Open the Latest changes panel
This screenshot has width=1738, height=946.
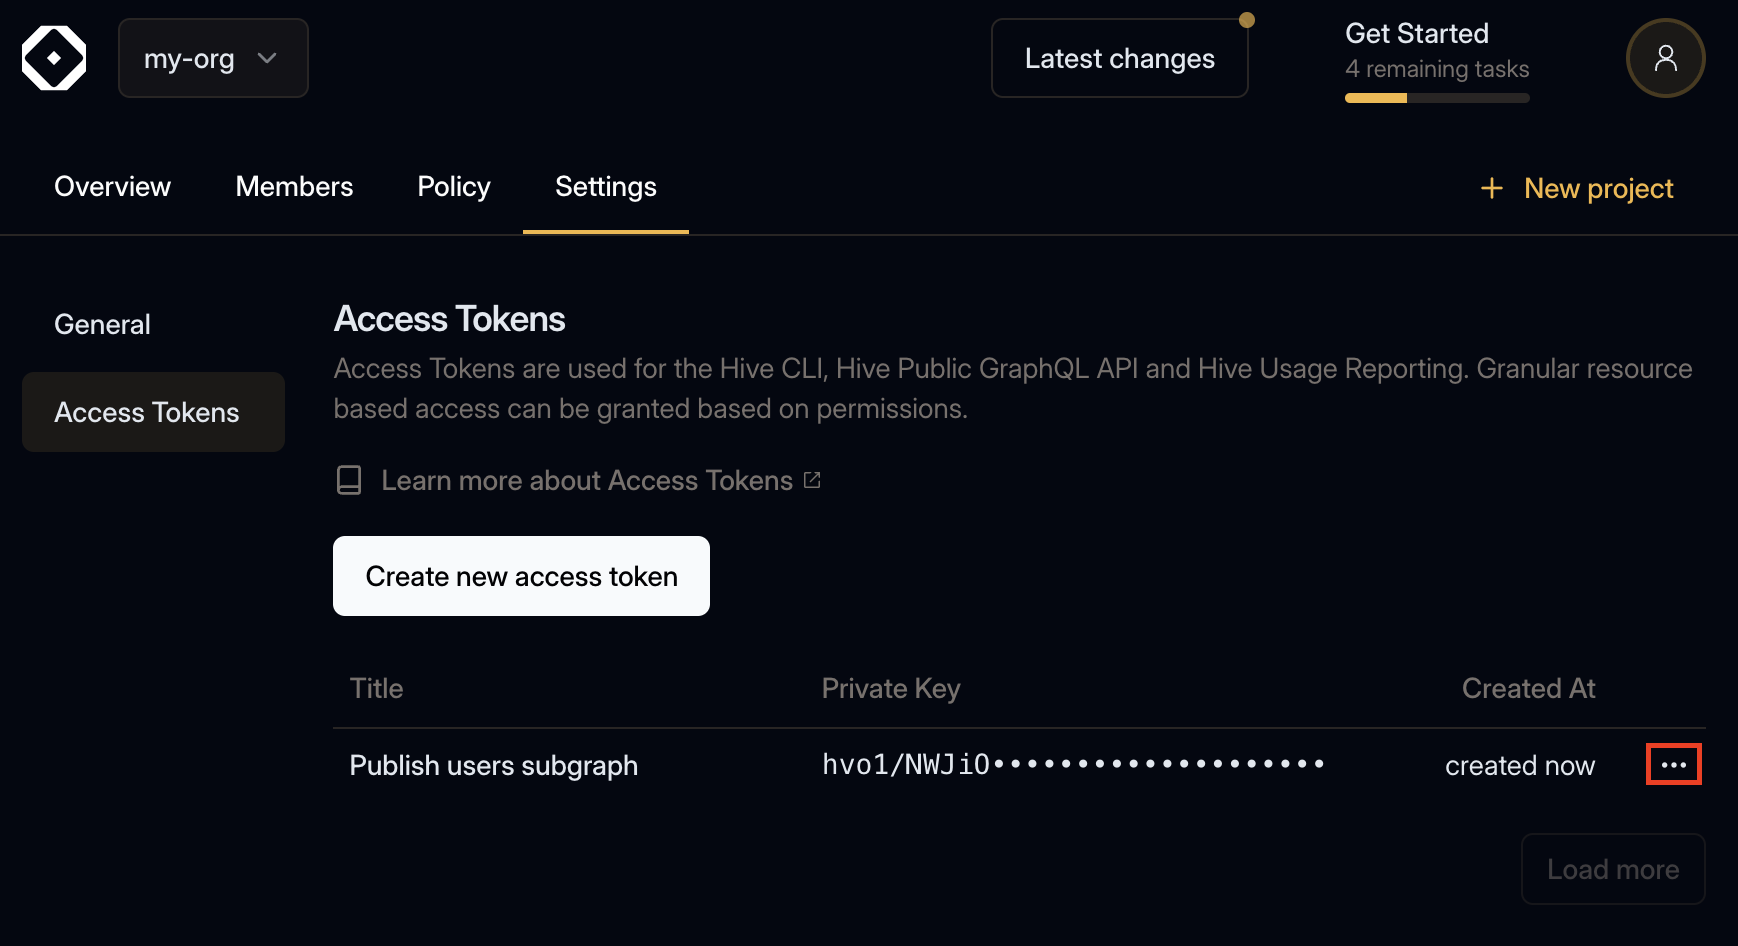tap(1119, 58)
